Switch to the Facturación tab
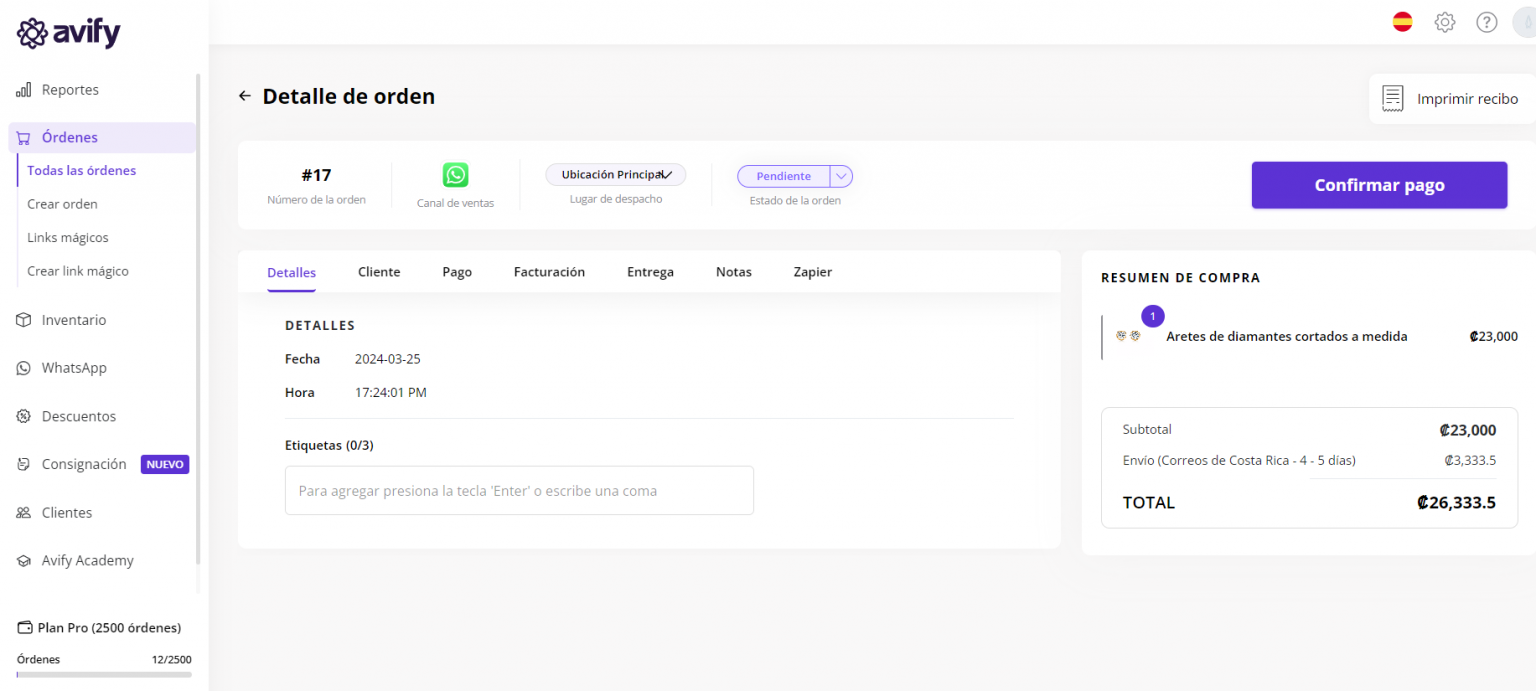The width and height of the screenshot is (1536, 691). pyautogui.click(x=549, y=272)
